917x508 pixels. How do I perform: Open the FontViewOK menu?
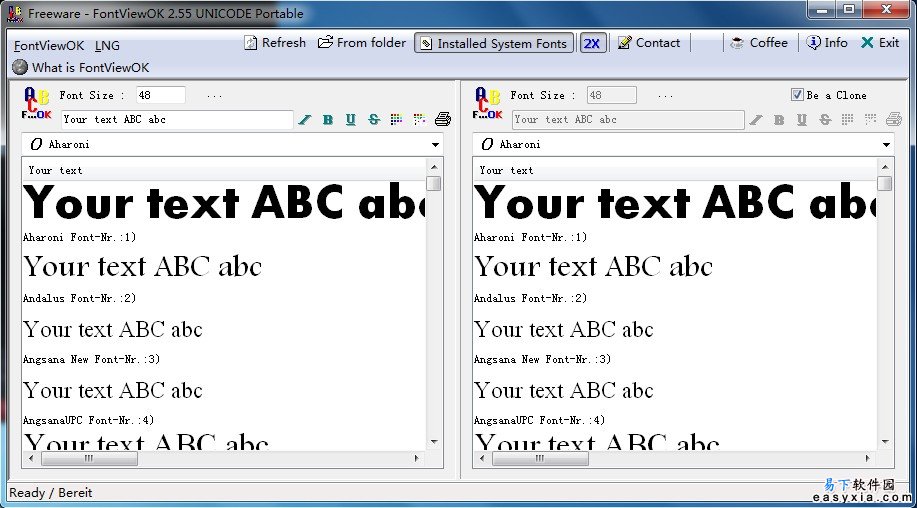pos(49,46)
